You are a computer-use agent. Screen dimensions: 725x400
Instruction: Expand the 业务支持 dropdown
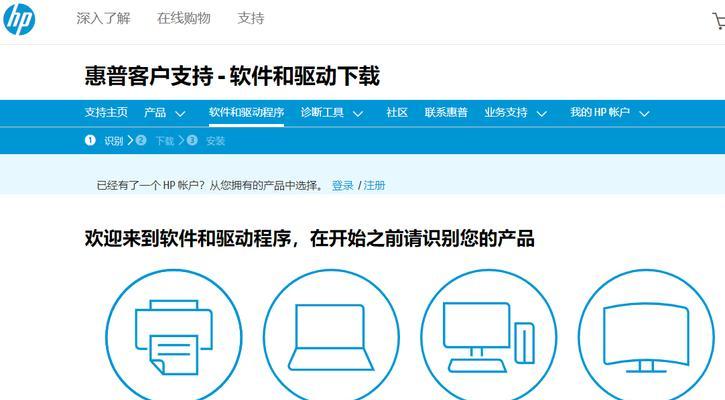point(516,113)
